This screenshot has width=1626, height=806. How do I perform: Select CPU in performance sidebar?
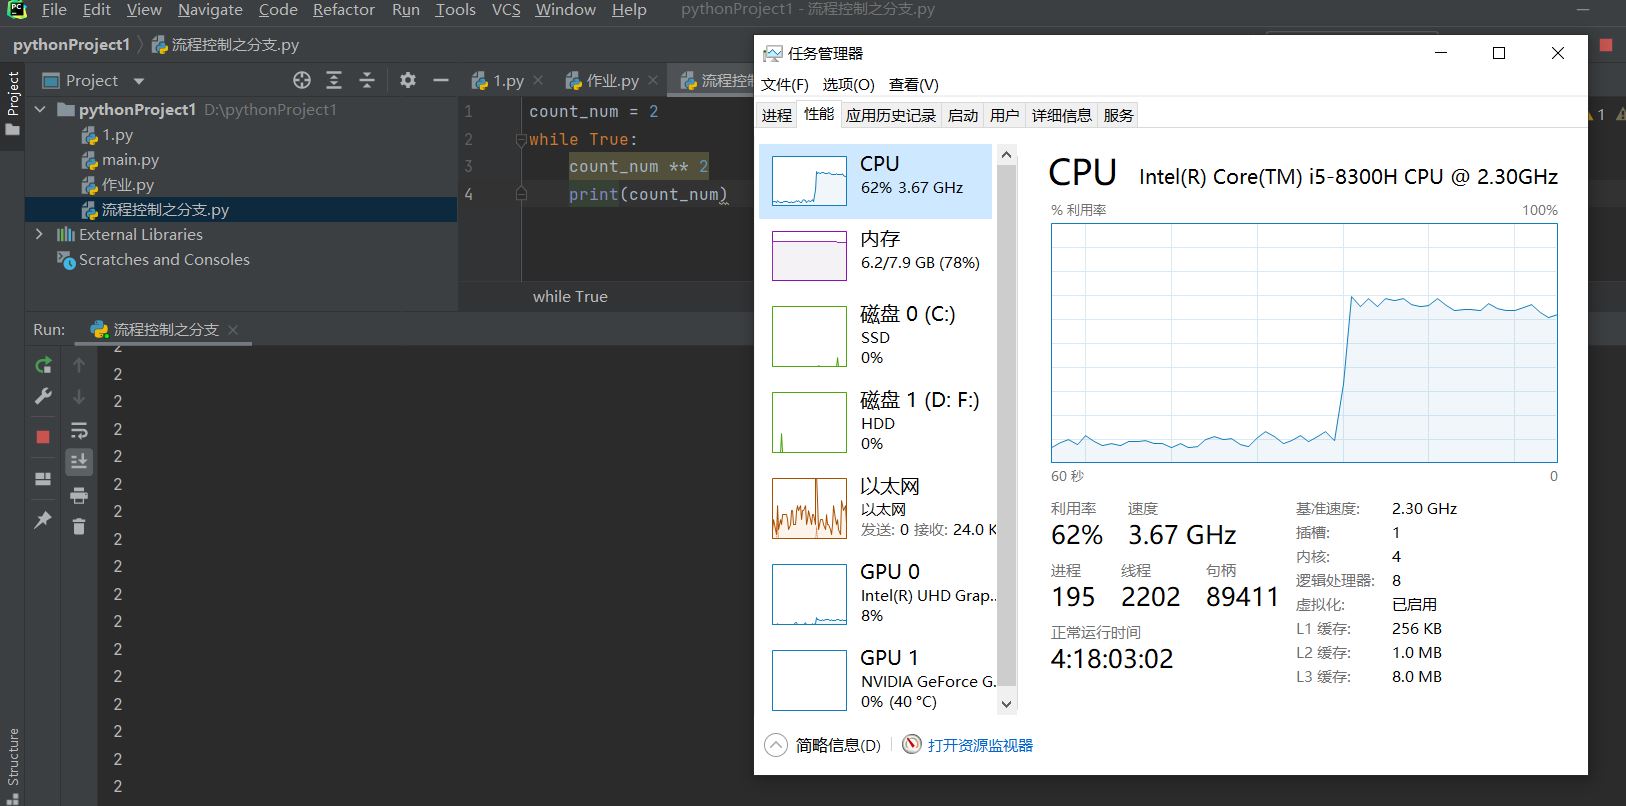[876, 181]
